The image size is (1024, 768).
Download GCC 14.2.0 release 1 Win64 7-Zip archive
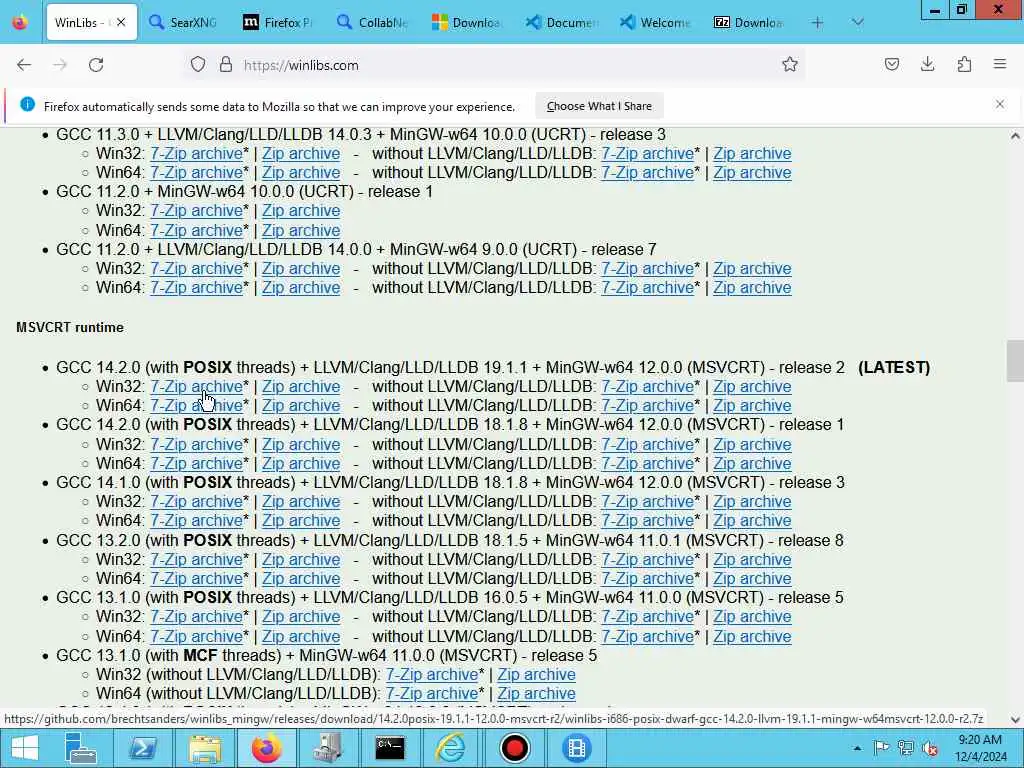tap(197, 464)
